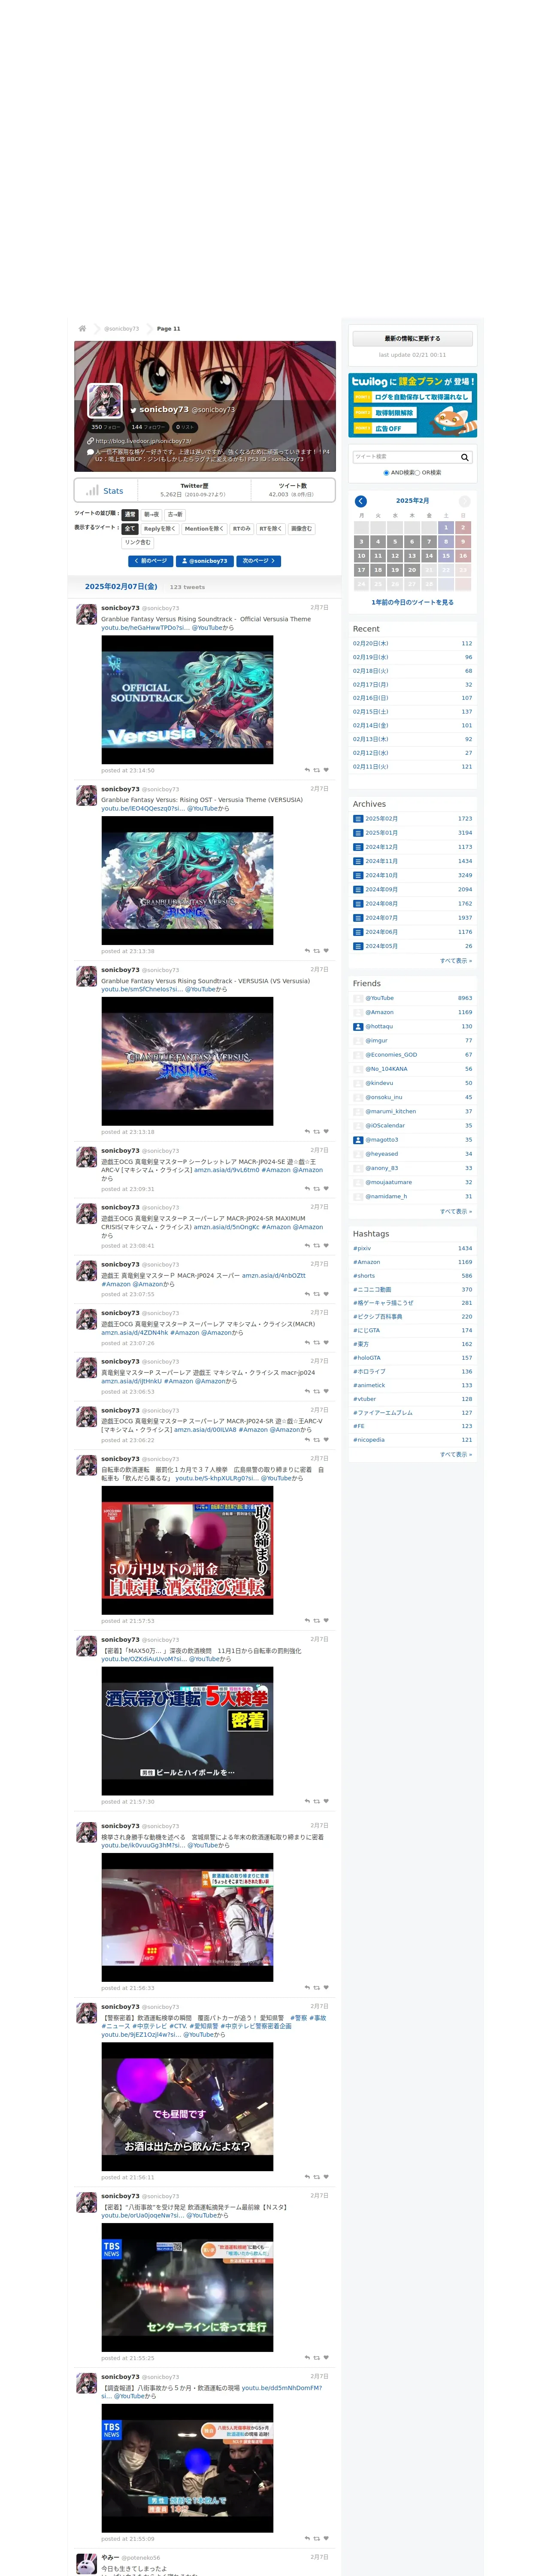Filter tweets by Mentionを除く

(204, 529)
